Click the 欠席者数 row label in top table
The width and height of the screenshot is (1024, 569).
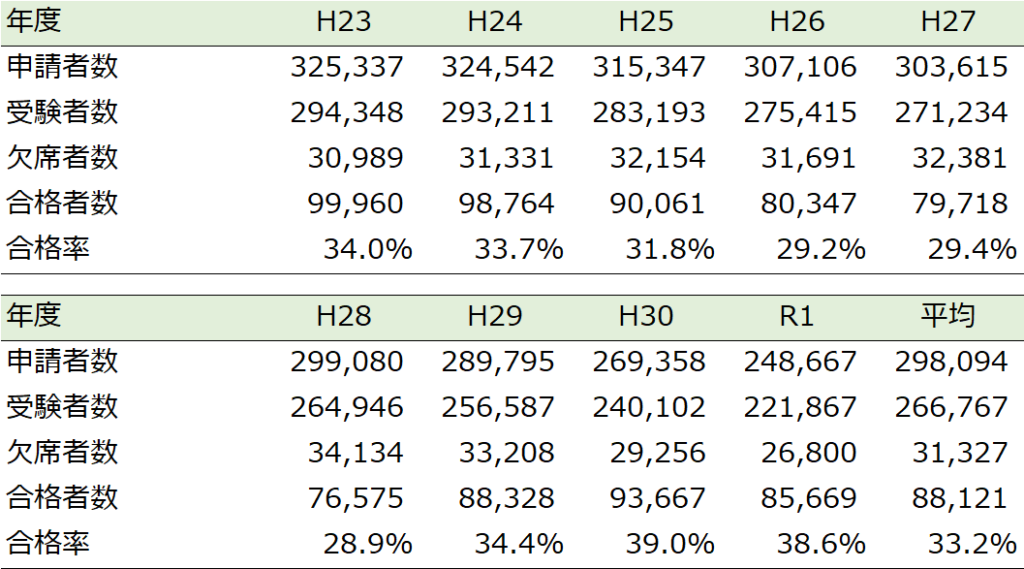coord(62,158)
